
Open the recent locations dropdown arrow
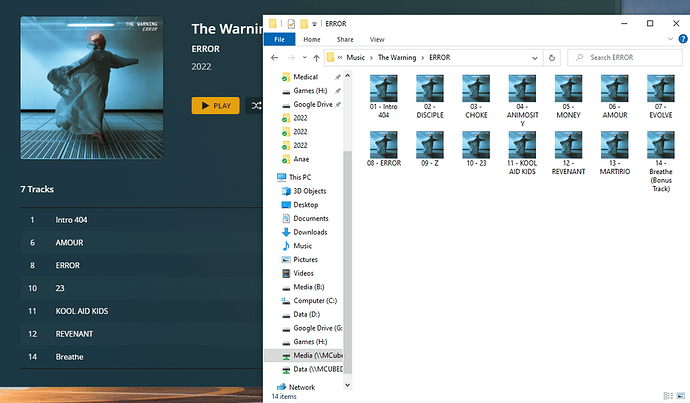point(305,58)
